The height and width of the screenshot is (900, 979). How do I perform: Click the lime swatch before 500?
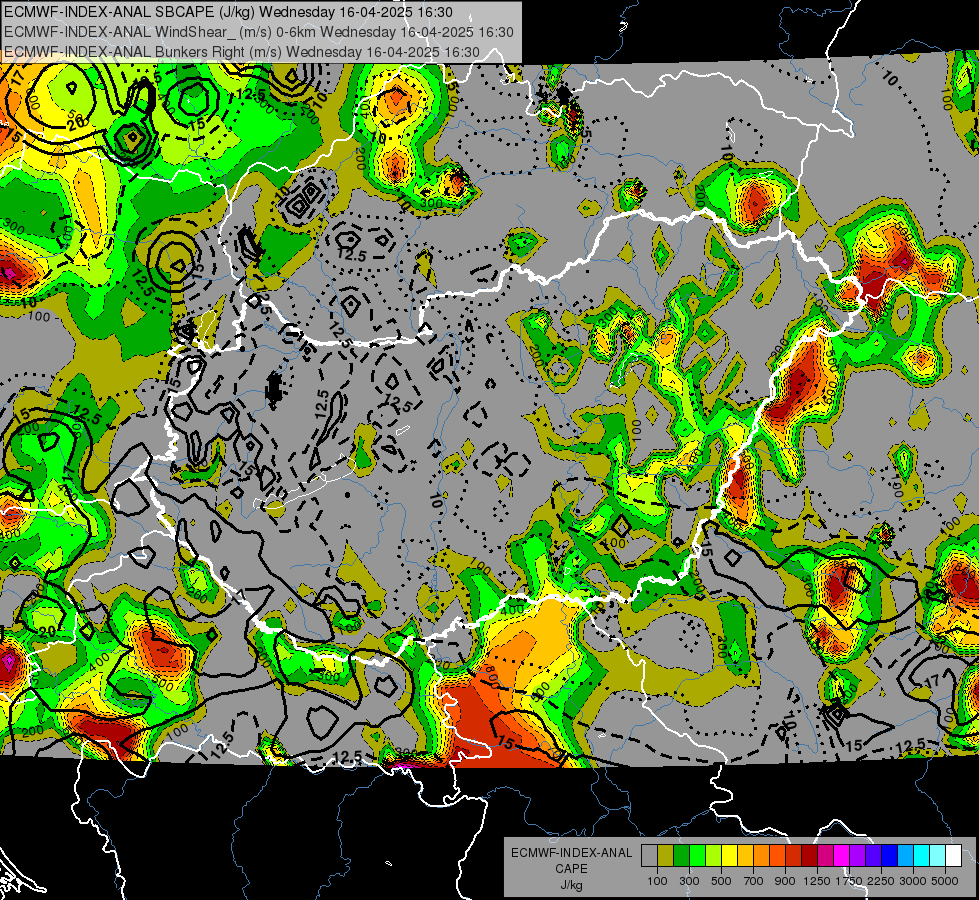point(714,856)
